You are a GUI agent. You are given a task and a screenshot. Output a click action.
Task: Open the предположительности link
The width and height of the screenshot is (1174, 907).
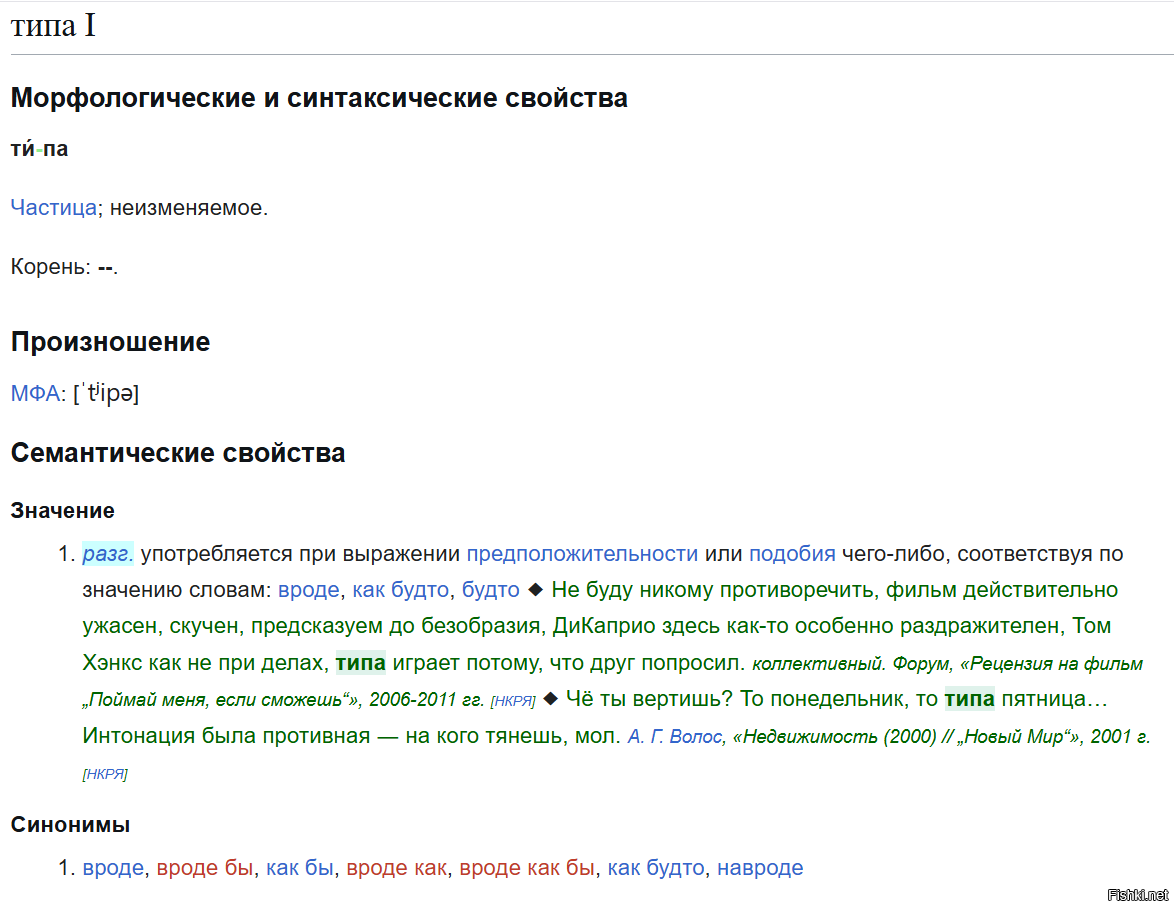coord(582,554)
